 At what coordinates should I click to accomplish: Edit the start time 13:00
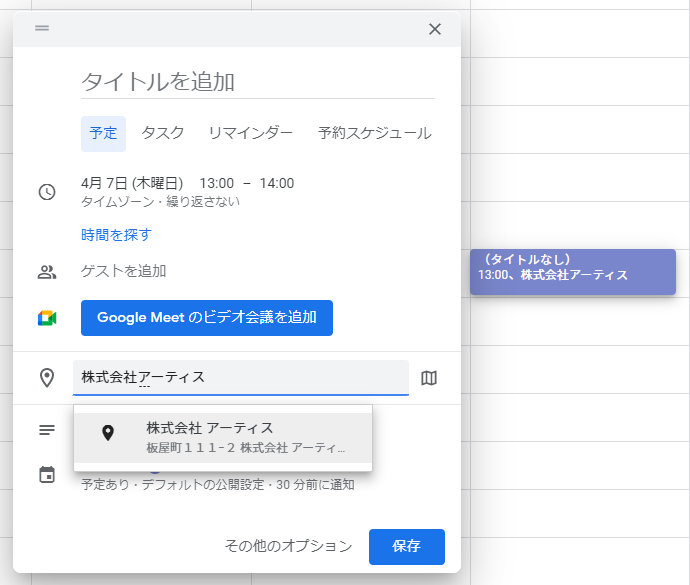coord(217,183)
